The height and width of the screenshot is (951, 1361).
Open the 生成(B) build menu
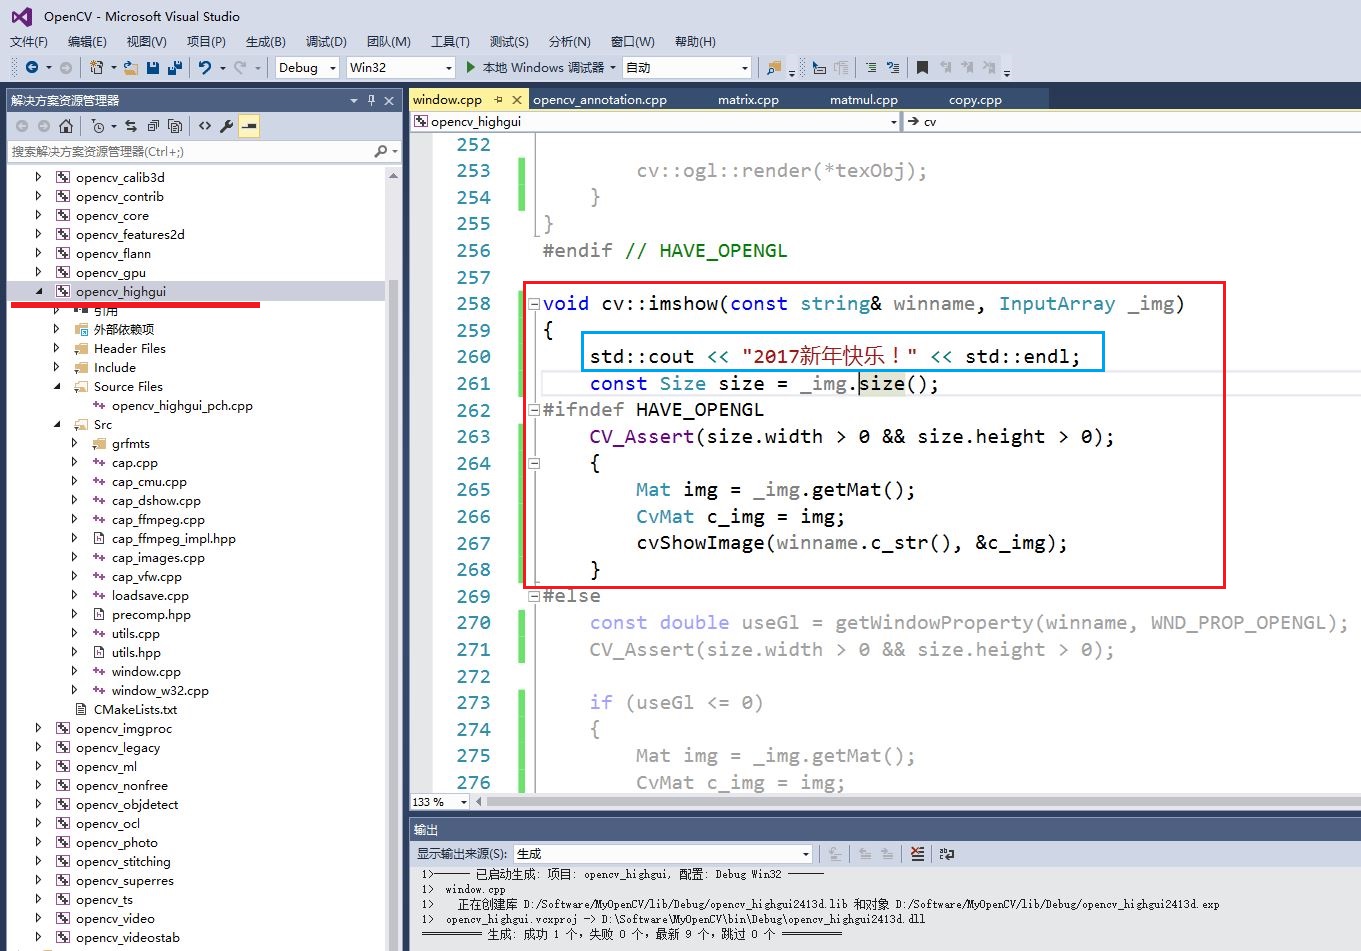coord(265,41)
